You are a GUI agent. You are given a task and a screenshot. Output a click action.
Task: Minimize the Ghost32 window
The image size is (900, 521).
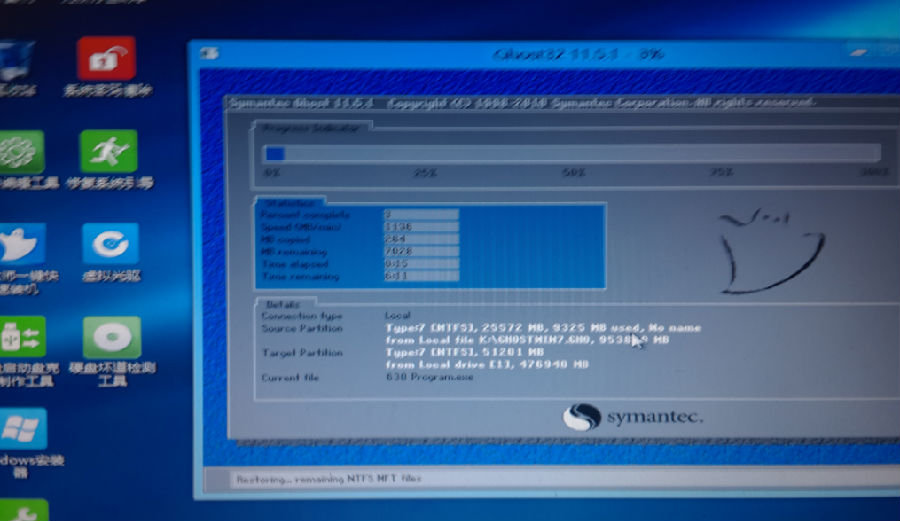pos(859,53)
